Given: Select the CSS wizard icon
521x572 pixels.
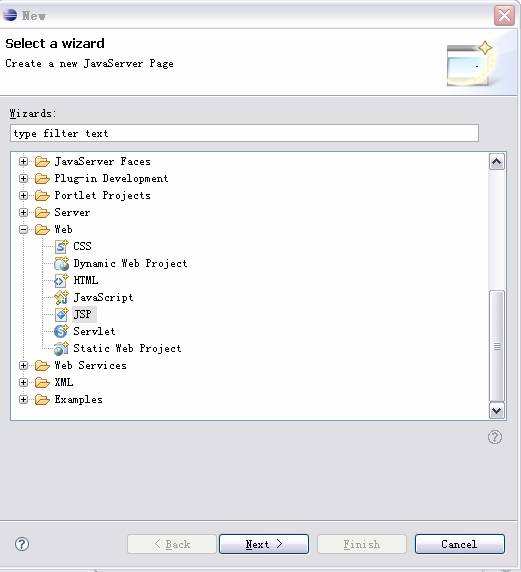Looking at the screenshot, I should click(61, 247).
